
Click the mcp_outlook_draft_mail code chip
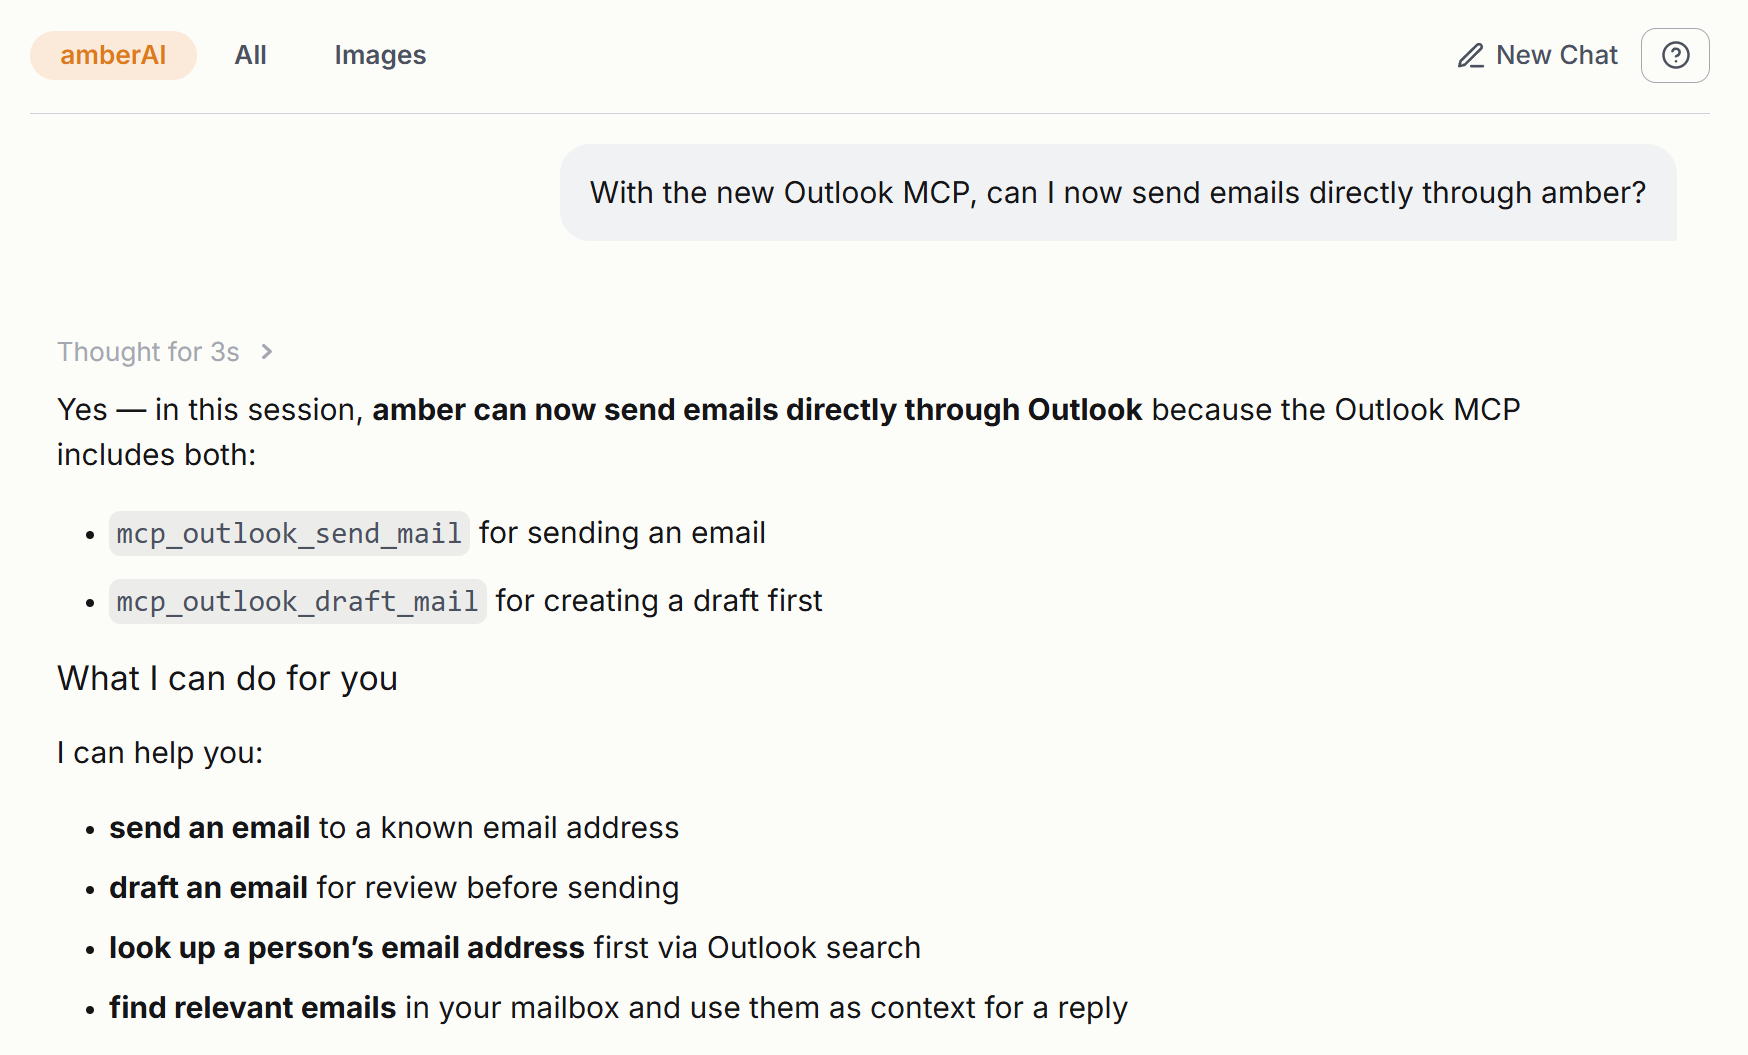297,601
